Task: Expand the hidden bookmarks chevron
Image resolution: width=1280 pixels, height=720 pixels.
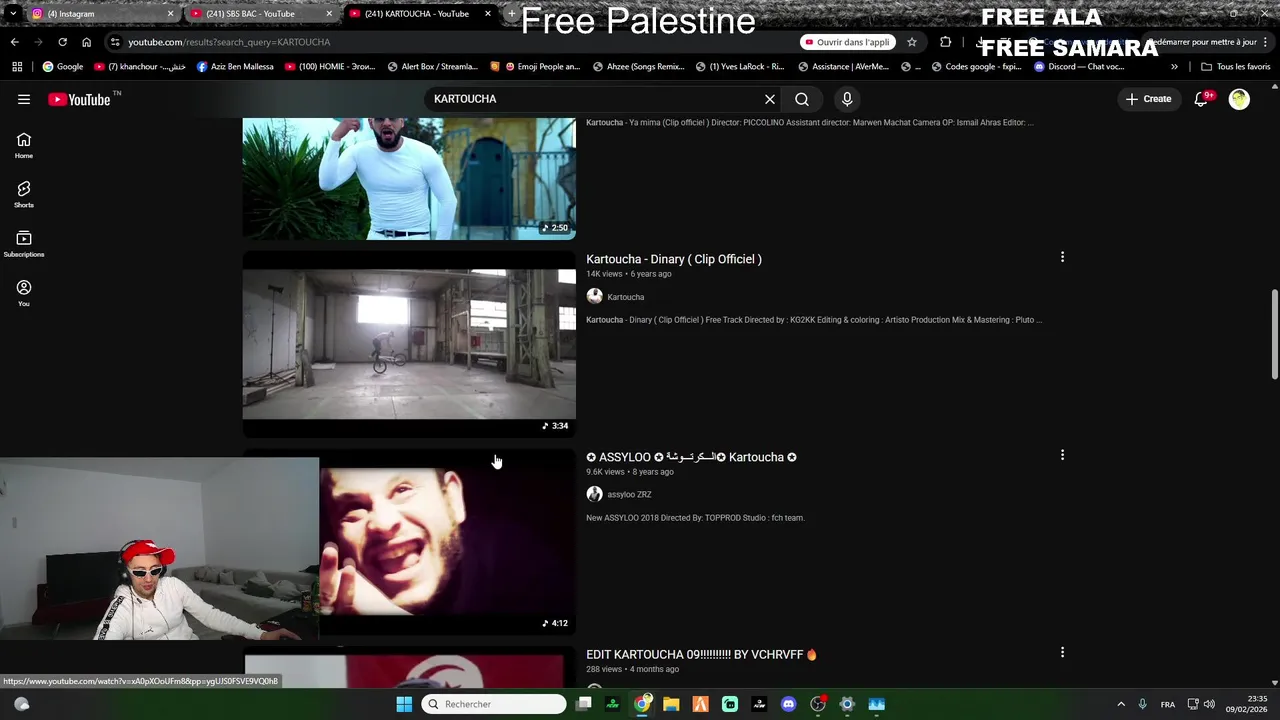Action: coord(1174,67)
